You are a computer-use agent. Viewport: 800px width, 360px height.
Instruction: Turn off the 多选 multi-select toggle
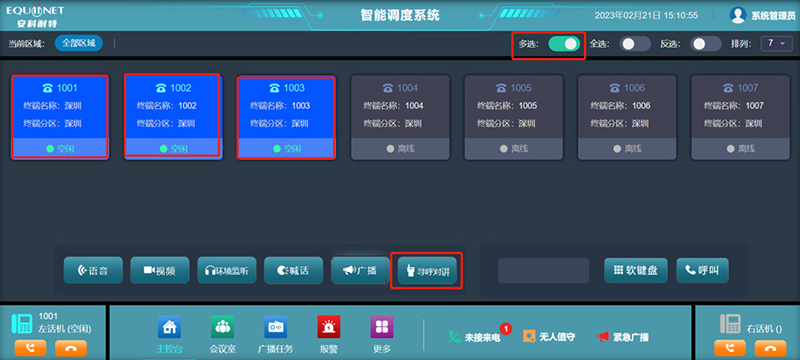[564, 44]
